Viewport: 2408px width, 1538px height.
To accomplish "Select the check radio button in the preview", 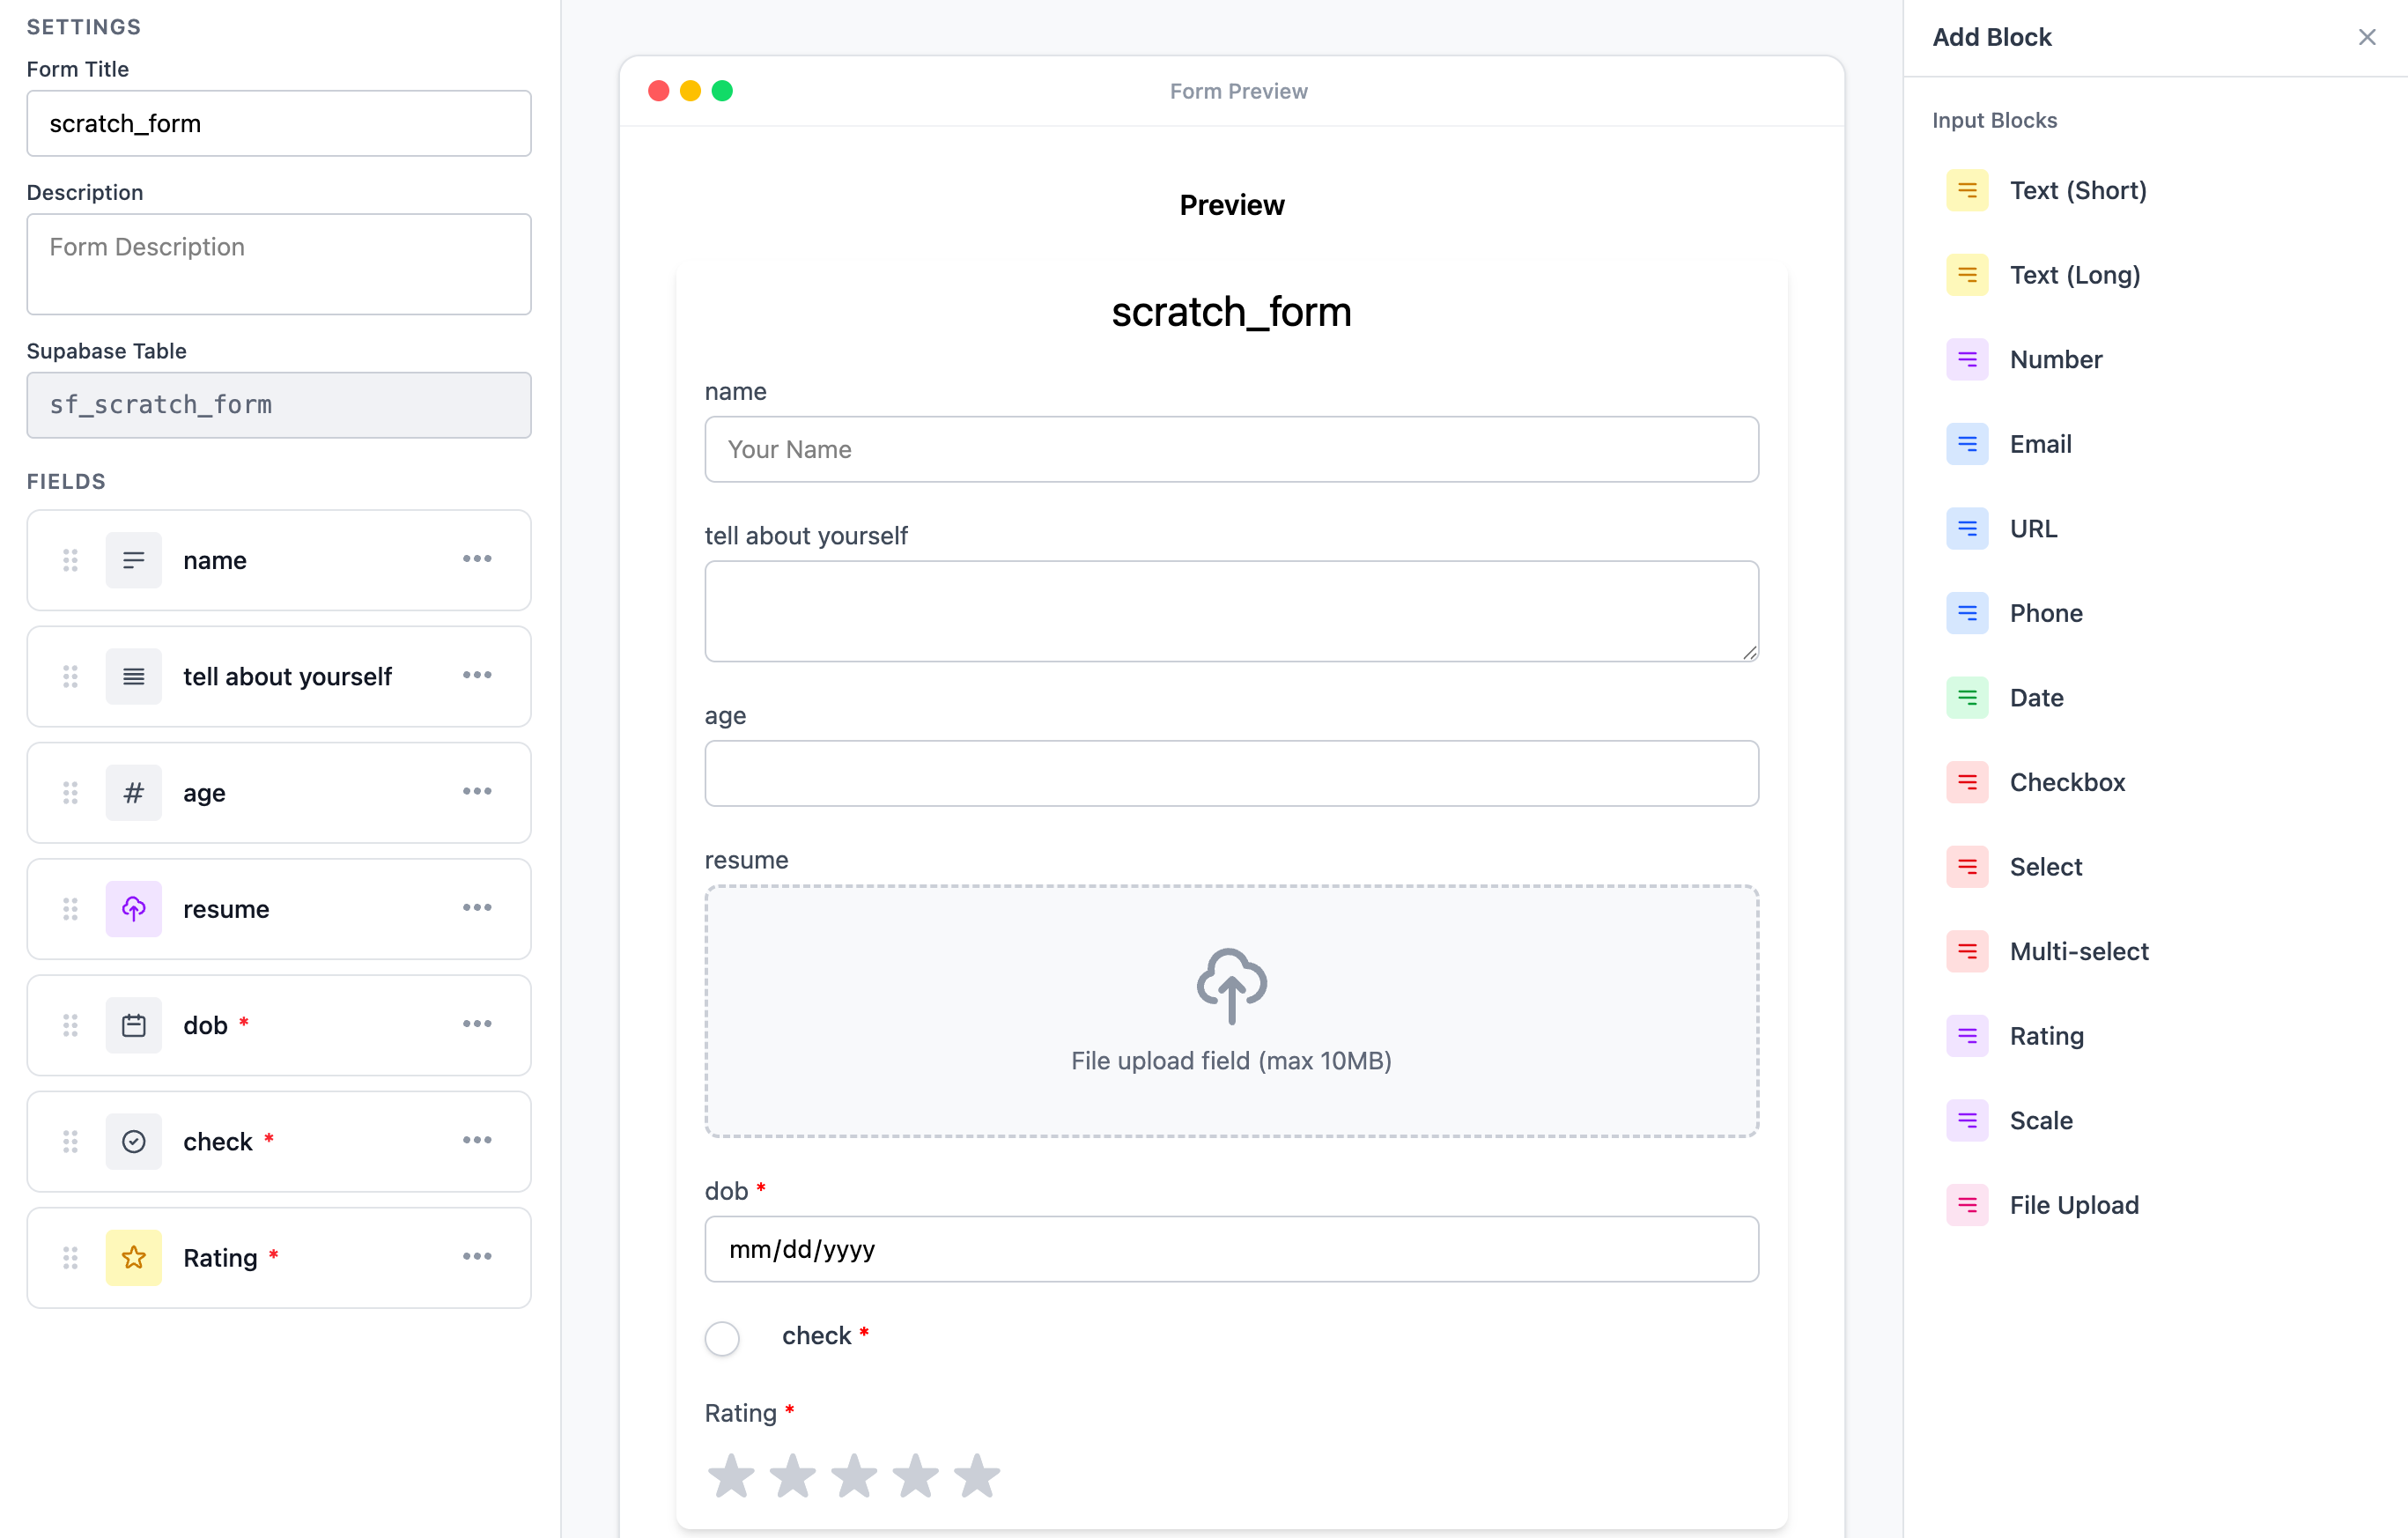I will [722, 1338].
